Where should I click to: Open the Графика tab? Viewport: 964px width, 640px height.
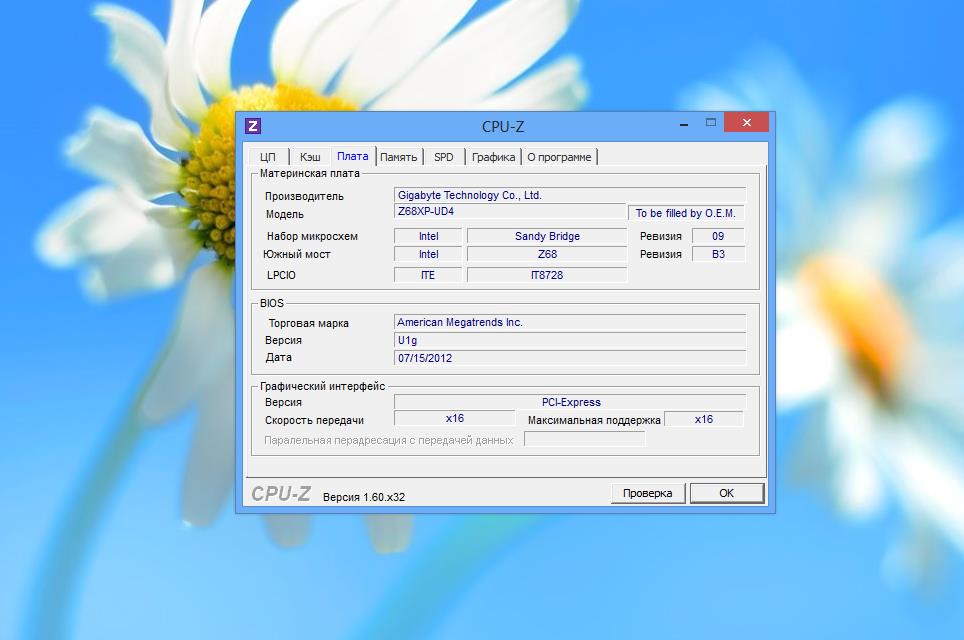tap(493, 157)
